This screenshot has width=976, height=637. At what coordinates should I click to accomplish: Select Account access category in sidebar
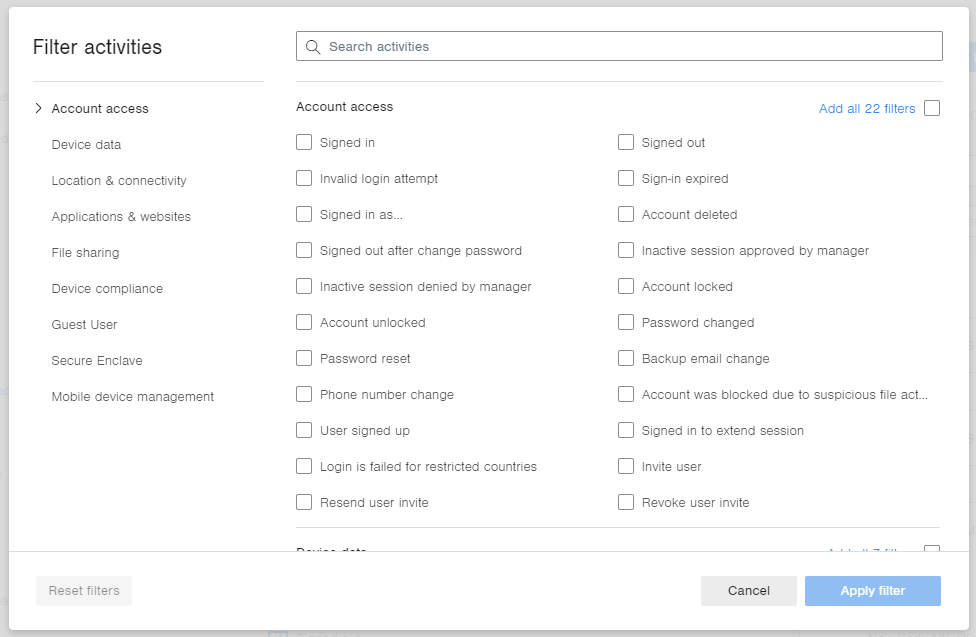[x=100, y=108]
